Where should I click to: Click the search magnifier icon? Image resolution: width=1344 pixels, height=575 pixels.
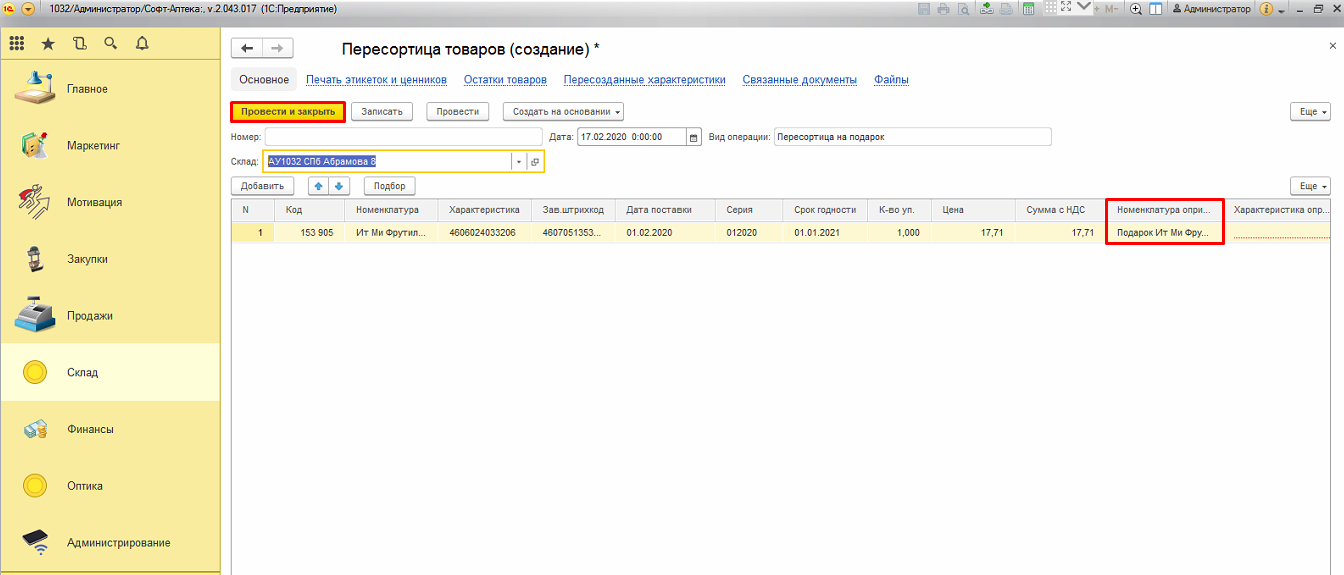pyautogui.click(x=111, y=44)
